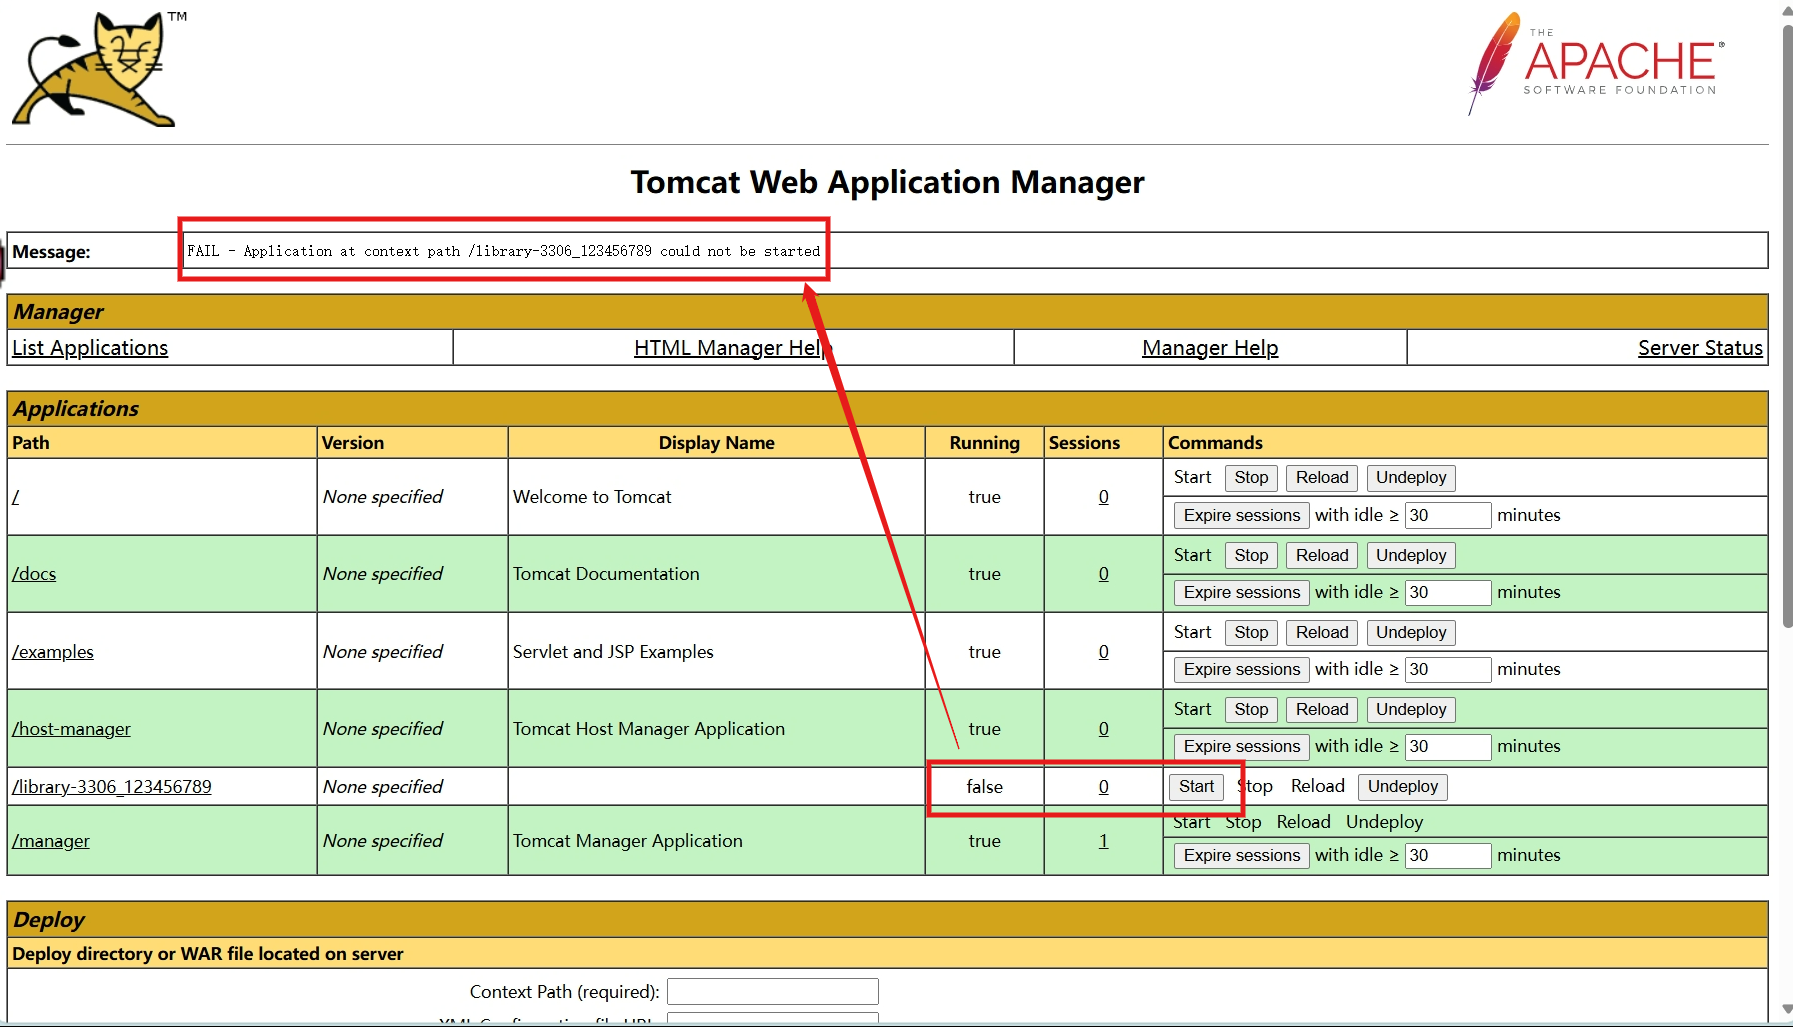Start the /library-3306_123456789 application
Screen dimensions: 1793x1027
click(1196, 787)
